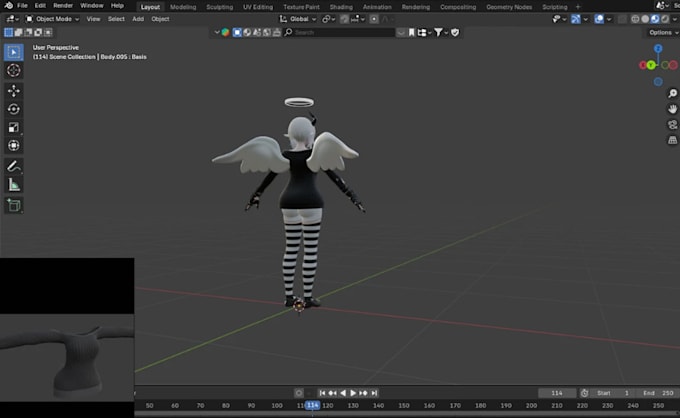Set selection mode to new selection
The image size is (680, 418).
(x=8, y=33)
